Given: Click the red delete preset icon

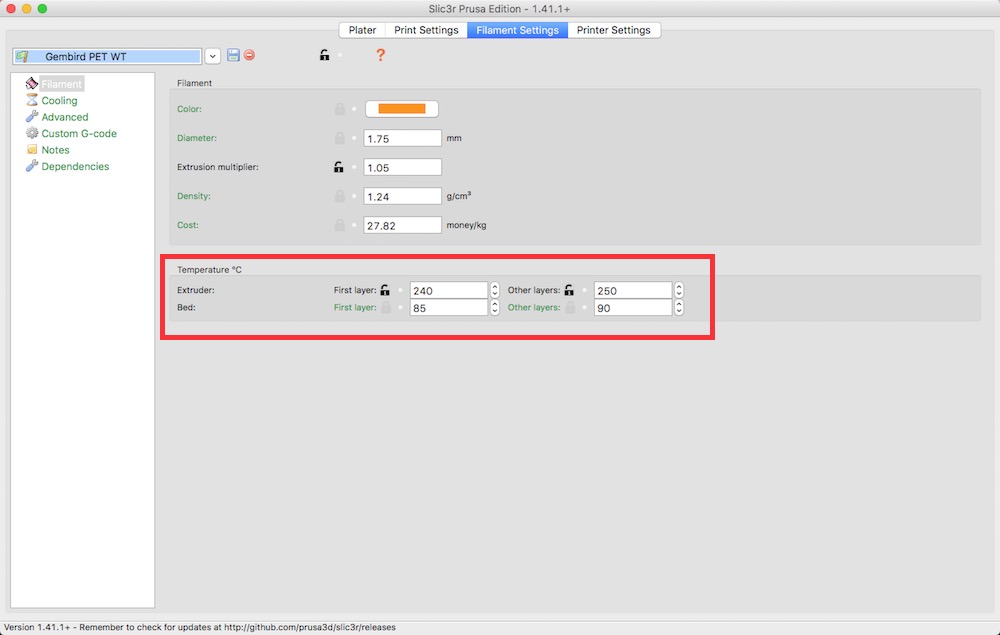Looking at the screenshot, I should [x=249, y=55].
